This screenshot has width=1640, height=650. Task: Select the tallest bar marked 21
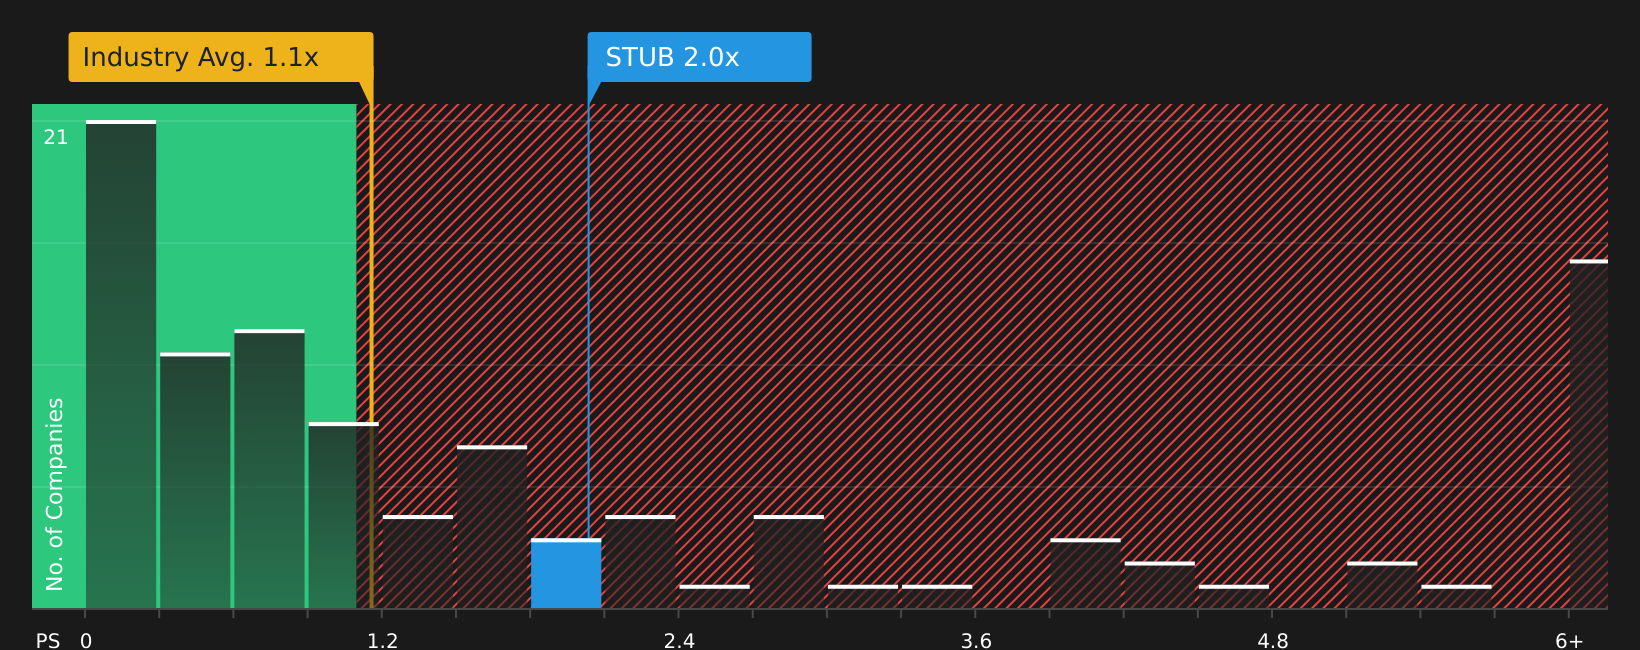coord(121,365)
